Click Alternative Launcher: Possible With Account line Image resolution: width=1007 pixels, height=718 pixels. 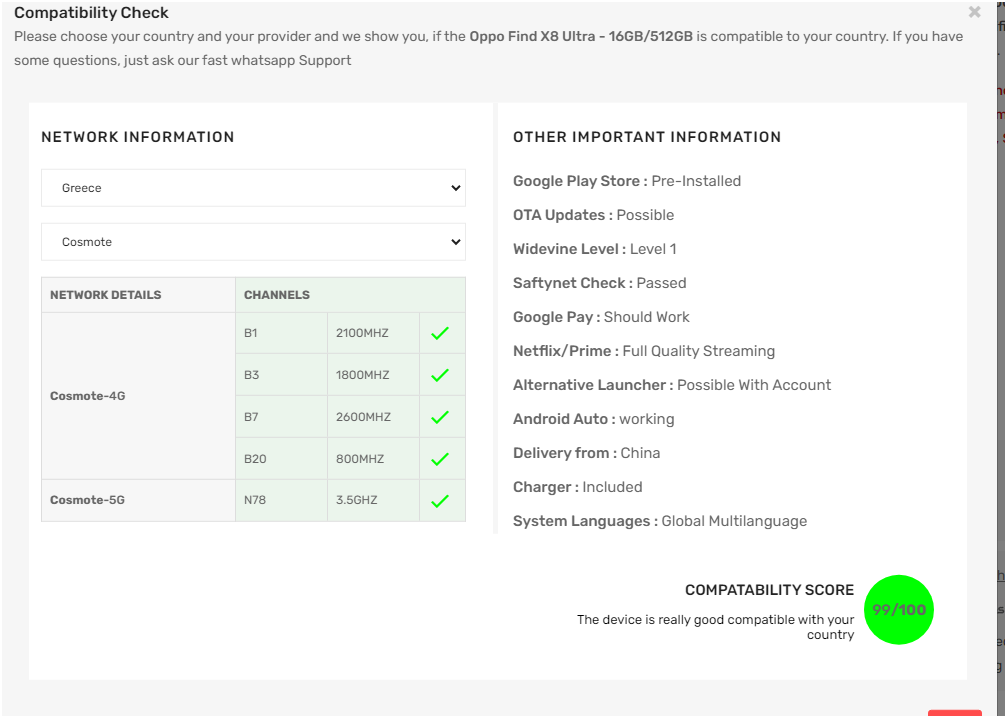[x=672, y=385]
